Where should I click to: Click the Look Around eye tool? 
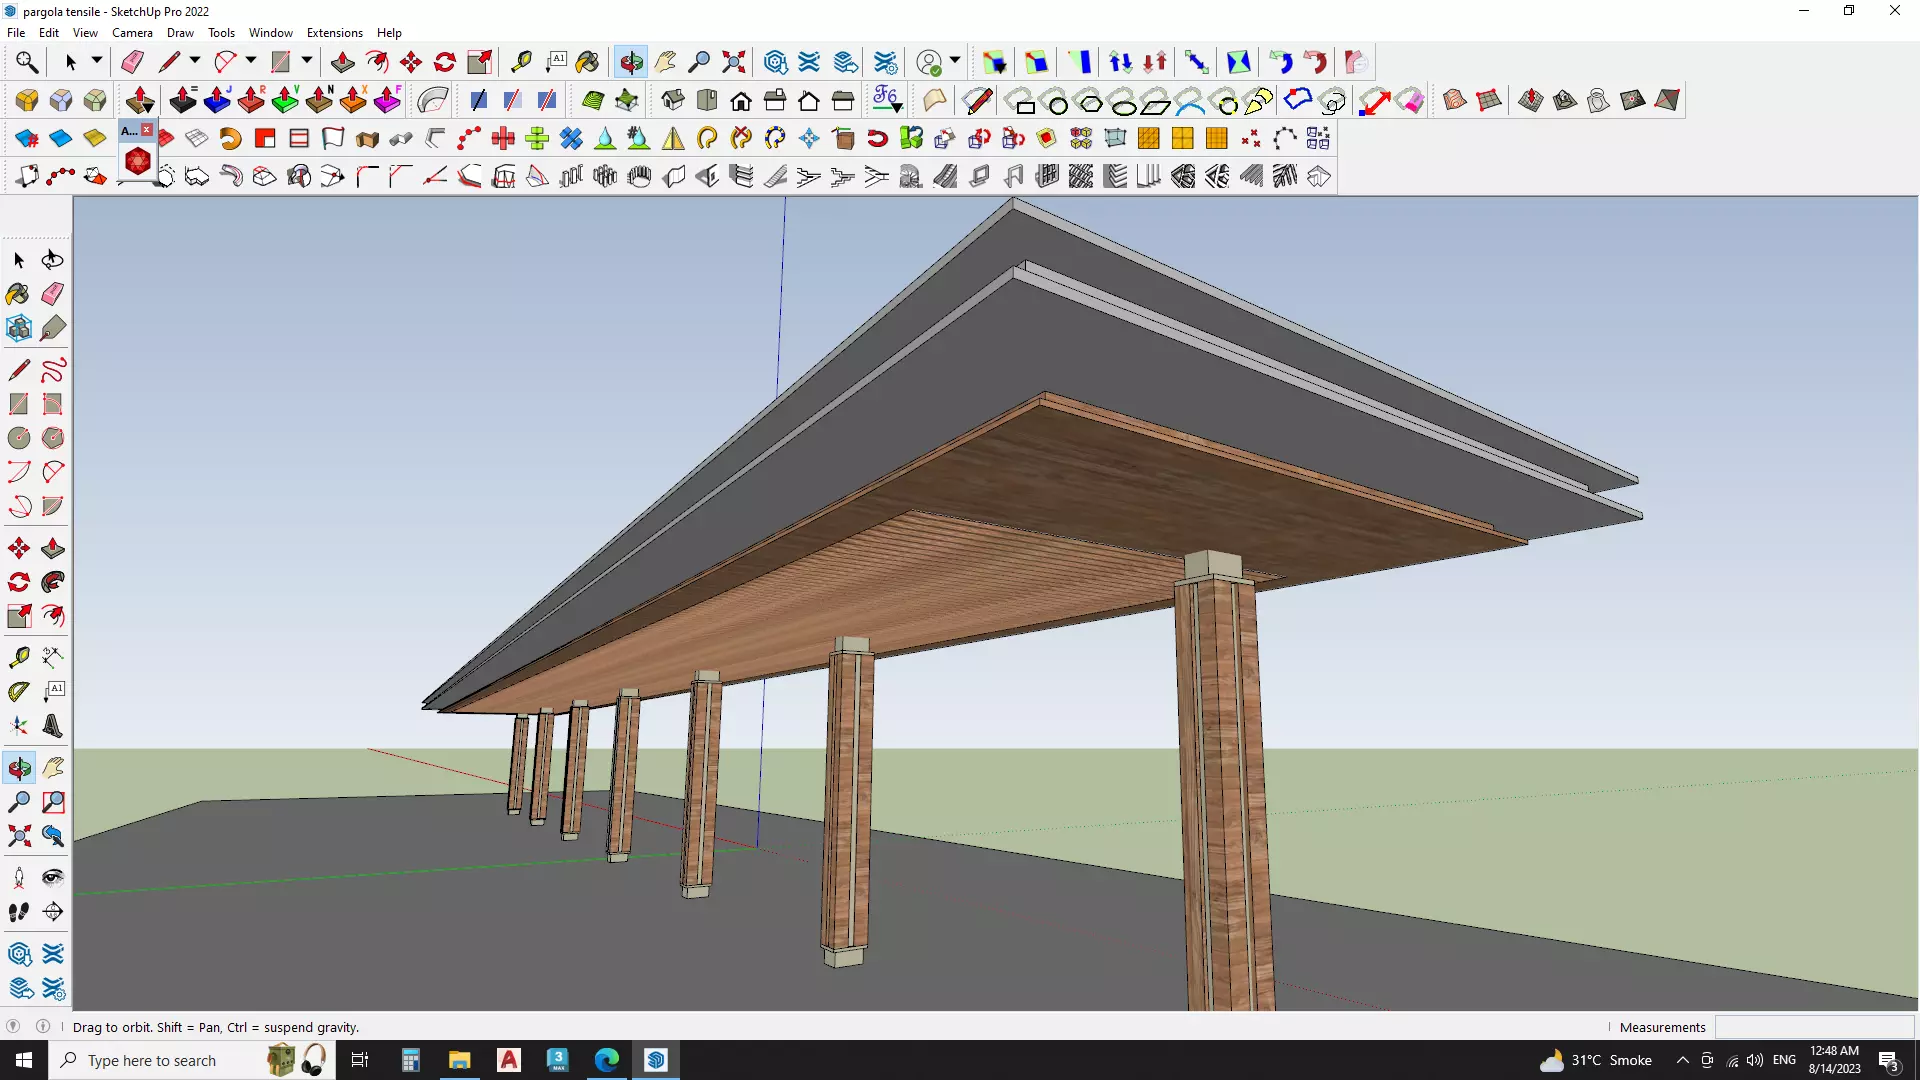tap(53, 878)
